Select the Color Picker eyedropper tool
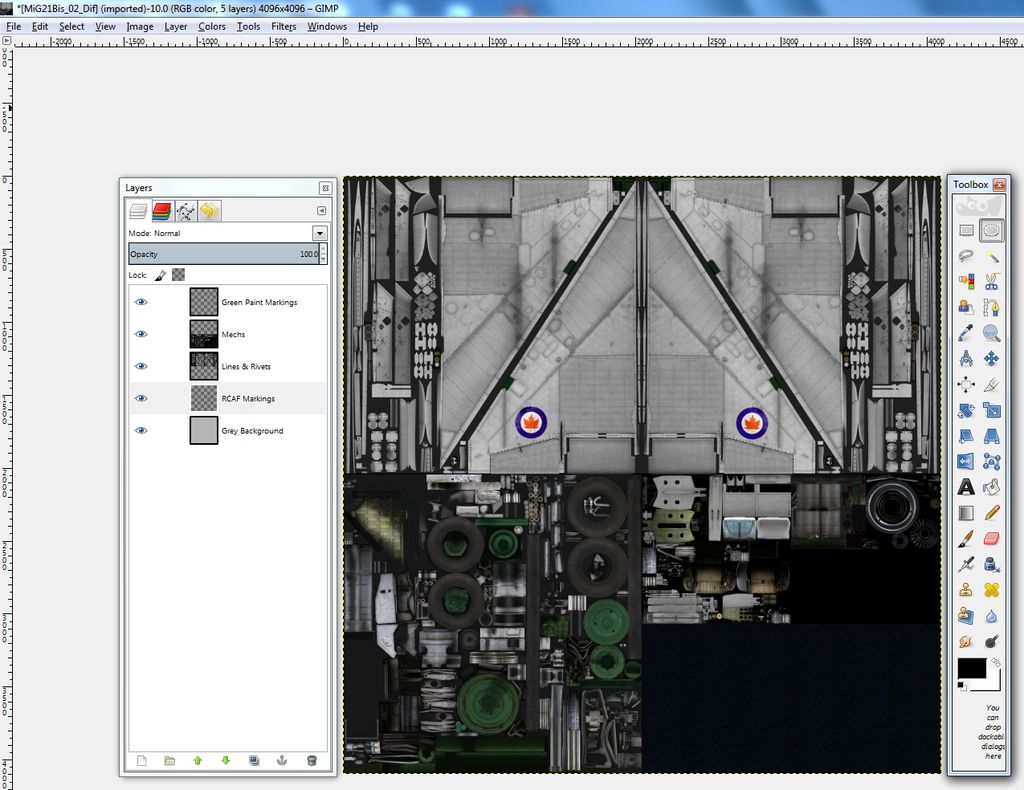The height and width of the screenshot is (790, 1024). (x=964, y=332)
